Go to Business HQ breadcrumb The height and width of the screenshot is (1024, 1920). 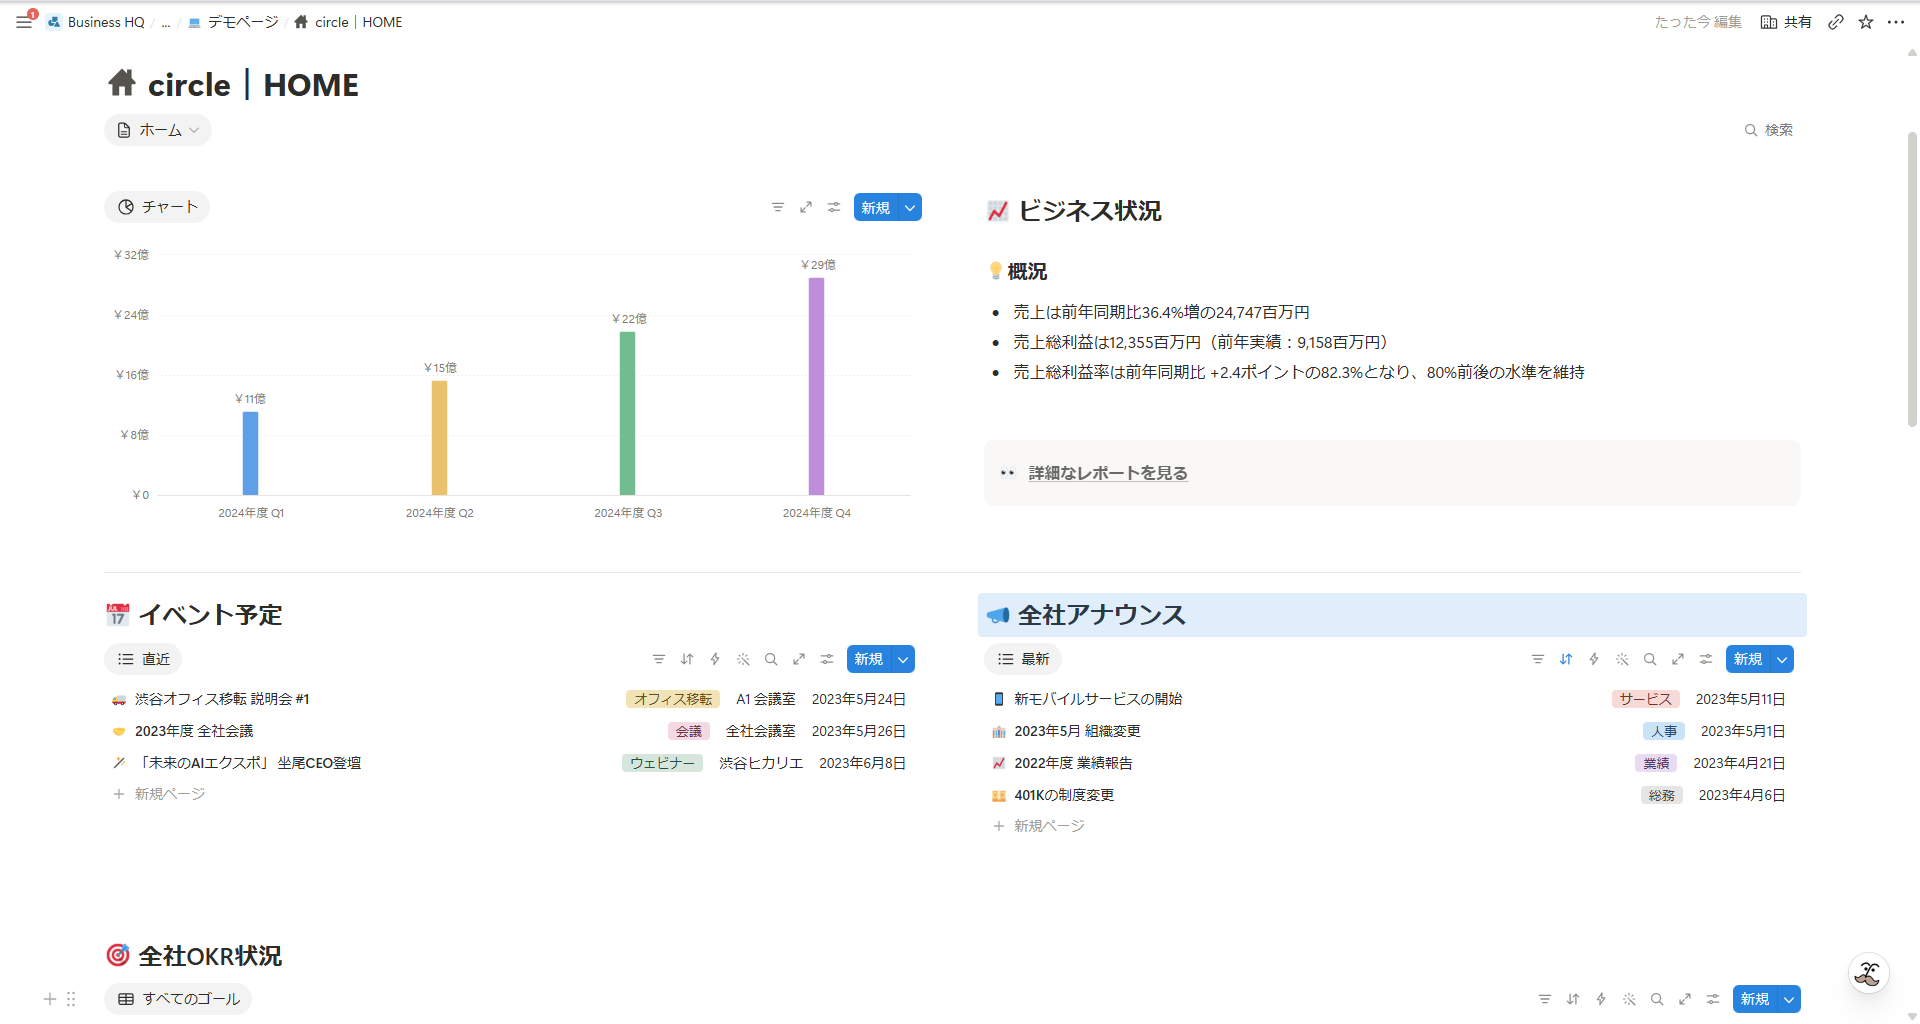pyautogui.click(x=97, y=22)
